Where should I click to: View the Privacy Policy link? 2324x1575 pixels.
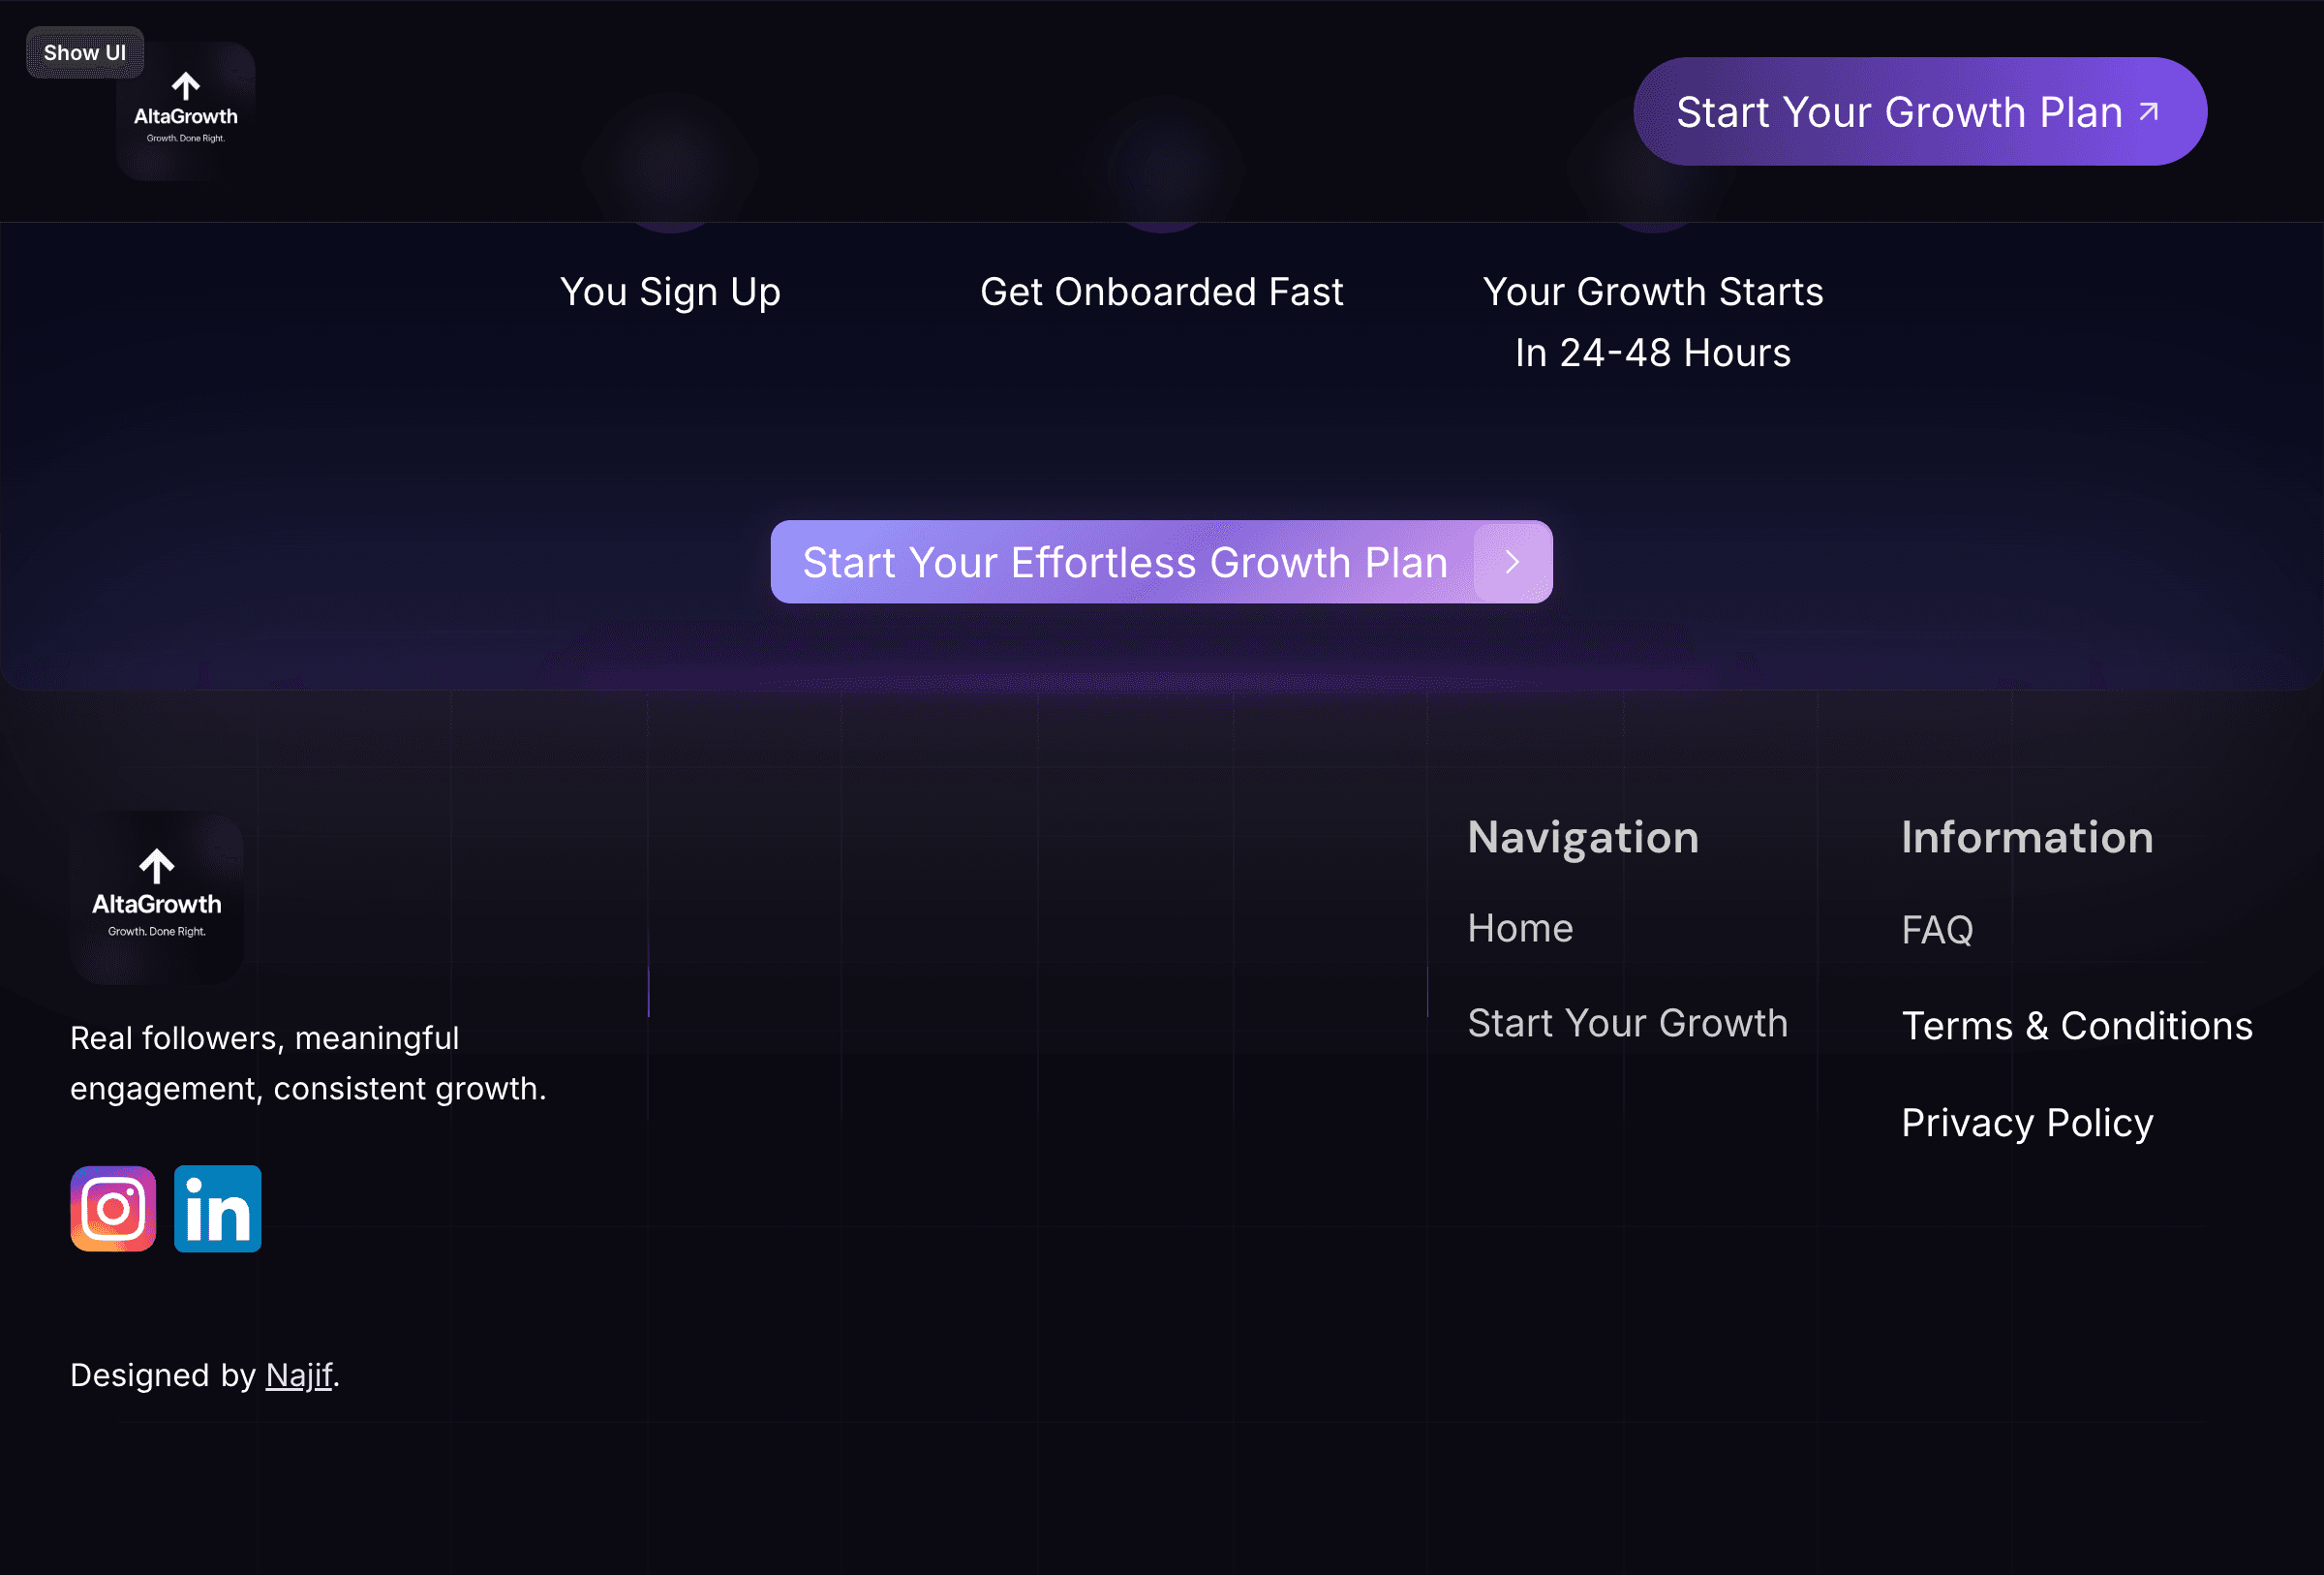point(2026,1123)
